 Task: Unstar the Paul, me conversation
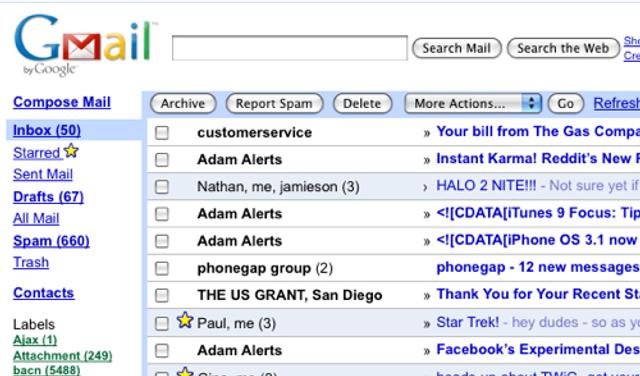184,320
